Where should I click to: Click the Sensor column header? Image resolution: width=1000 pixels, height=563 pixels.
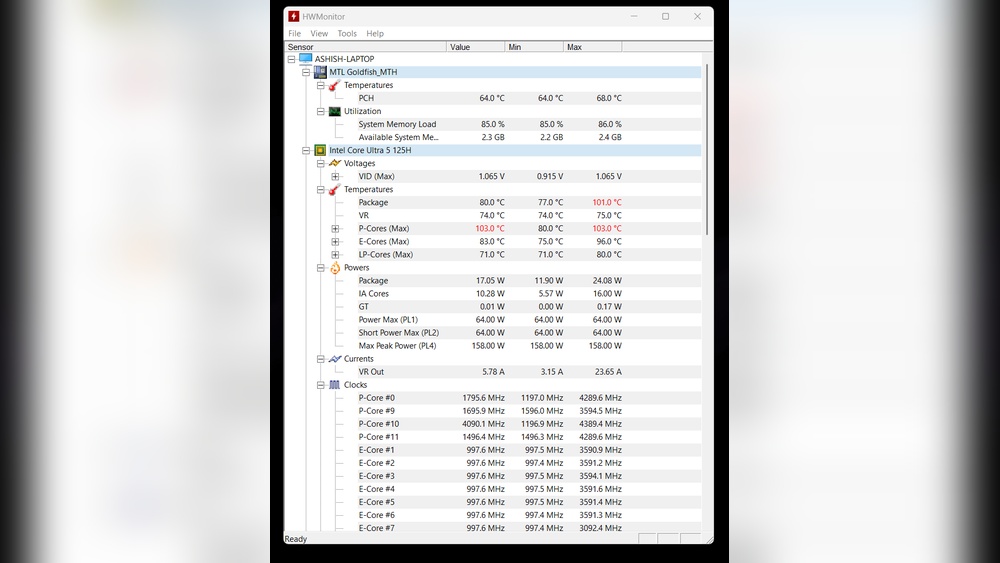point(365,47)
